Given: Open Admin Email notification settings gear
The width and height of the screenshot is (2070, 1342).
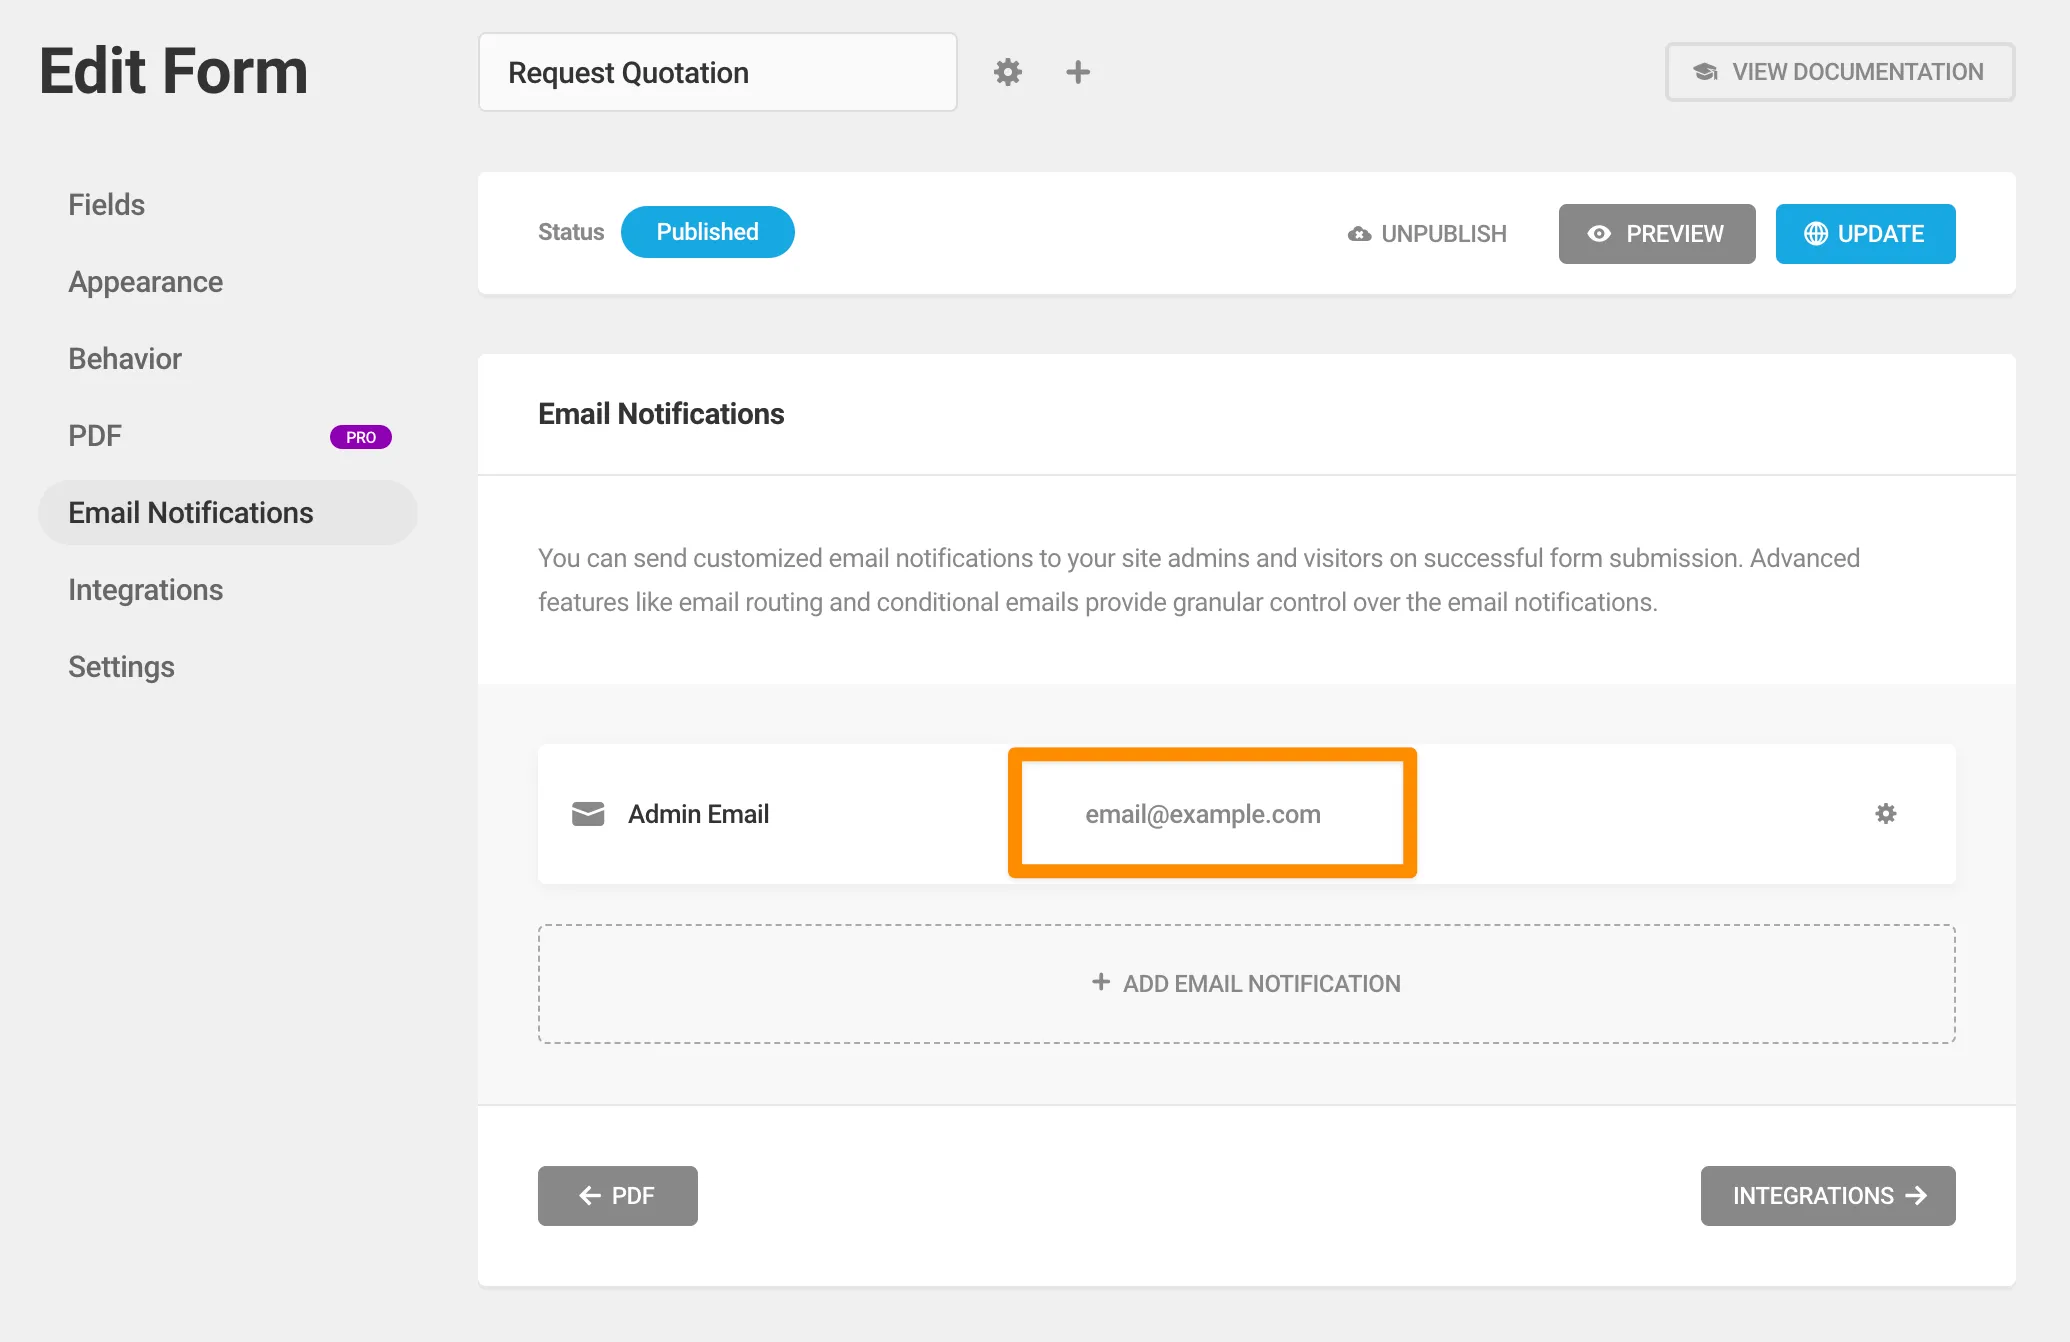Looking at the screenshot, I should click(x=1886, y=814).
